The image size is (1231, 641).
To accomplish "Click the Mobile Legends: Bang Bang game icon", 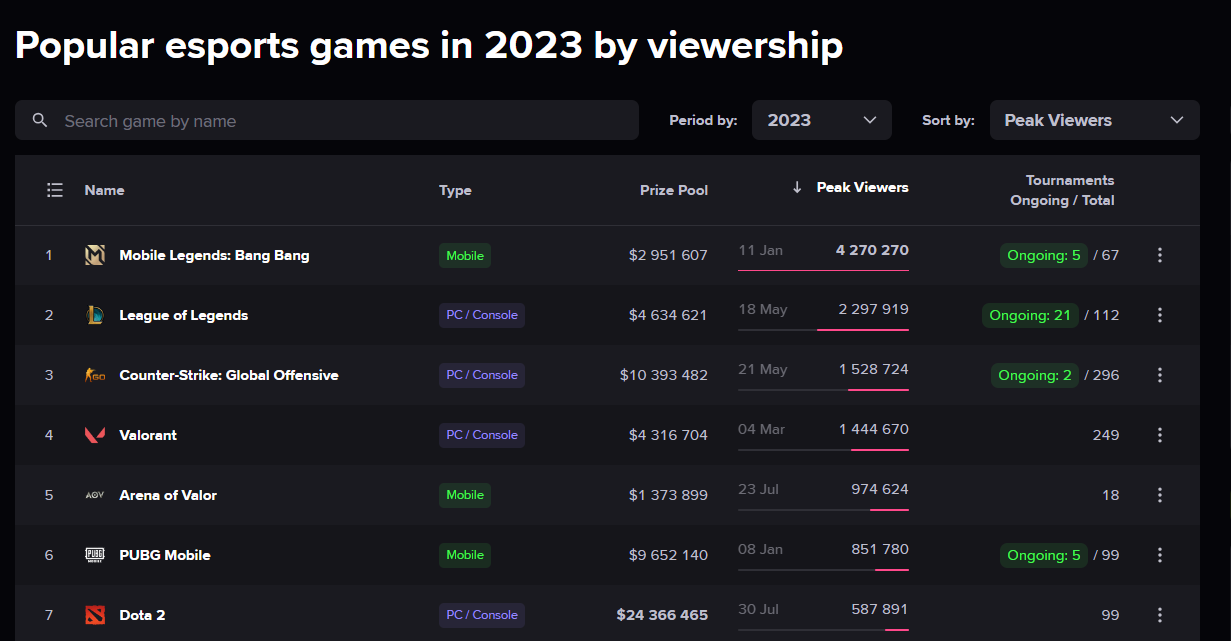I will click(x=95, y=255).
